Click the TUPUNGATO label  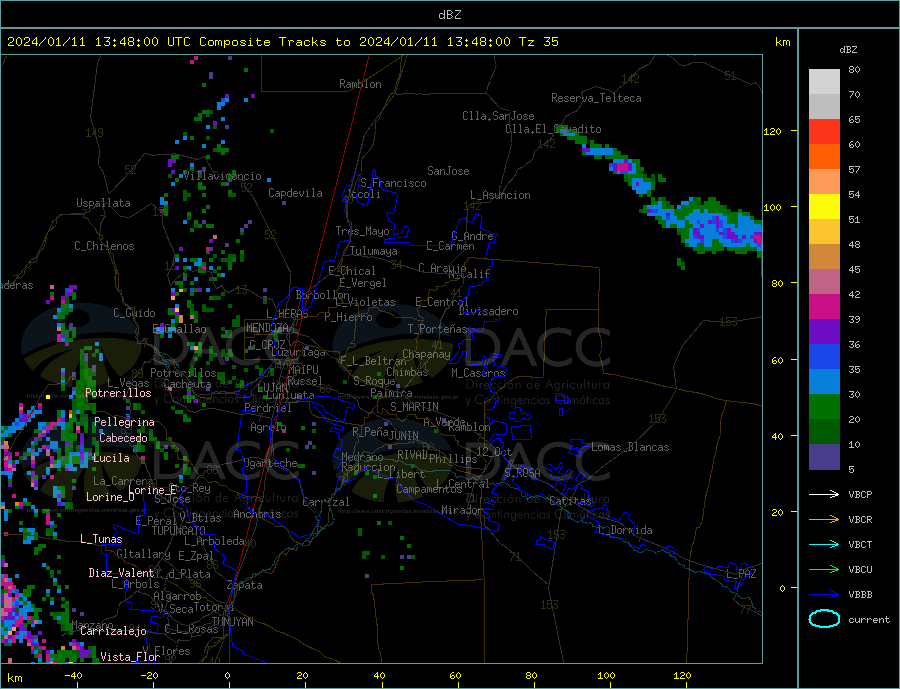coord(179,531)
